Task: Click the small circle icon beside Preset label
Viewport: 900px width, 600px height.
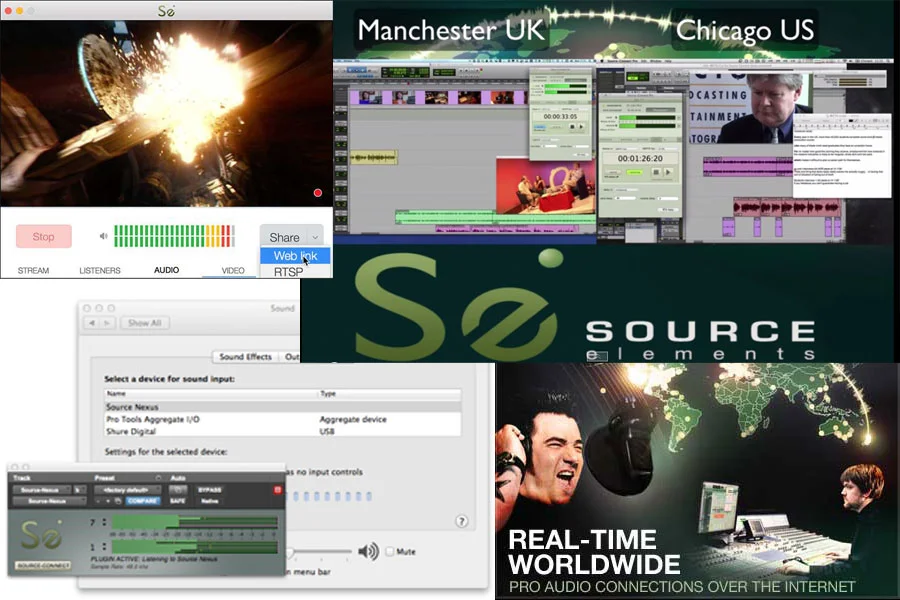Action: pyautogui.click(x=158, y=478)
